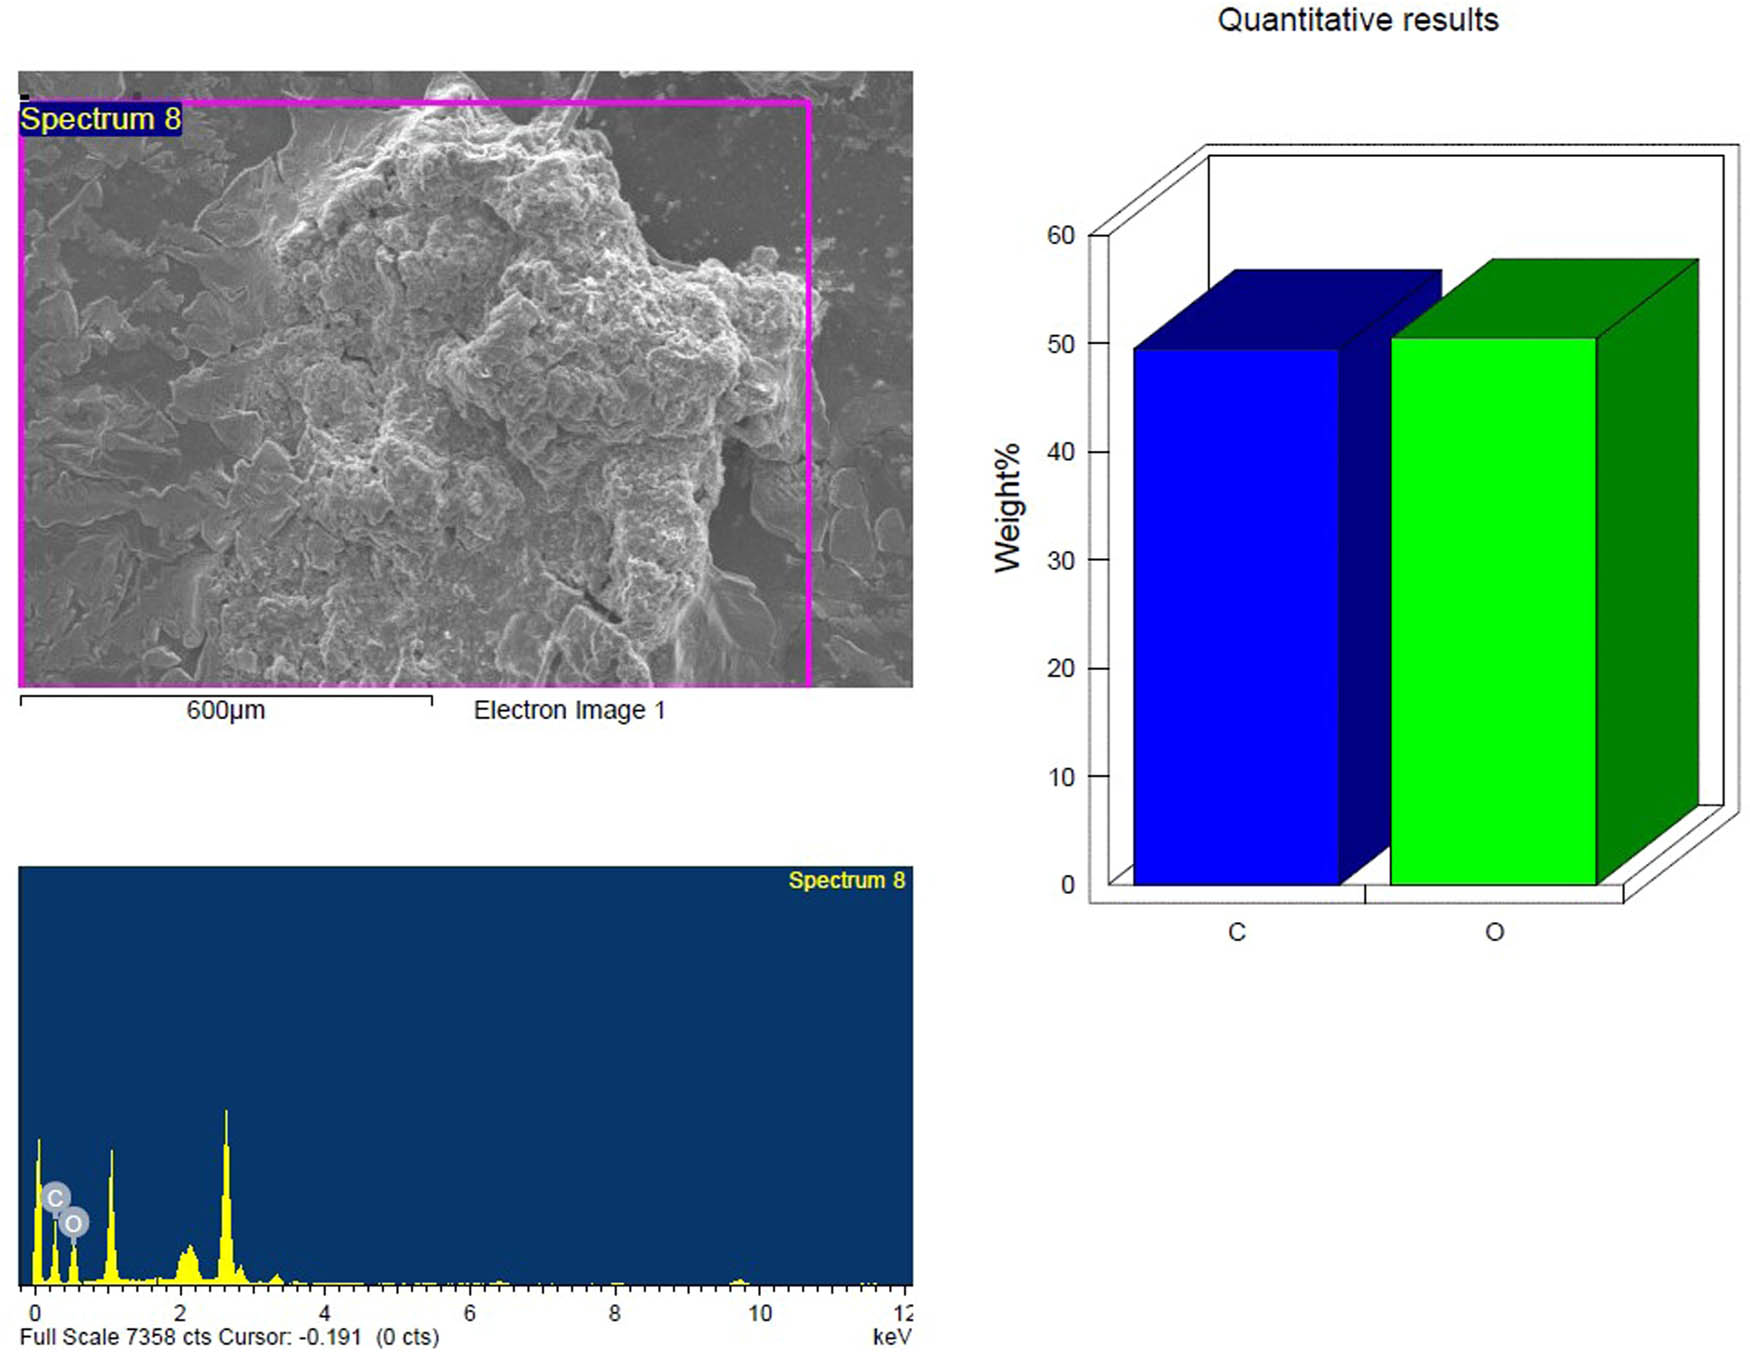
Task: Click the green O bar in the chart
Action: pos(1493,610)
